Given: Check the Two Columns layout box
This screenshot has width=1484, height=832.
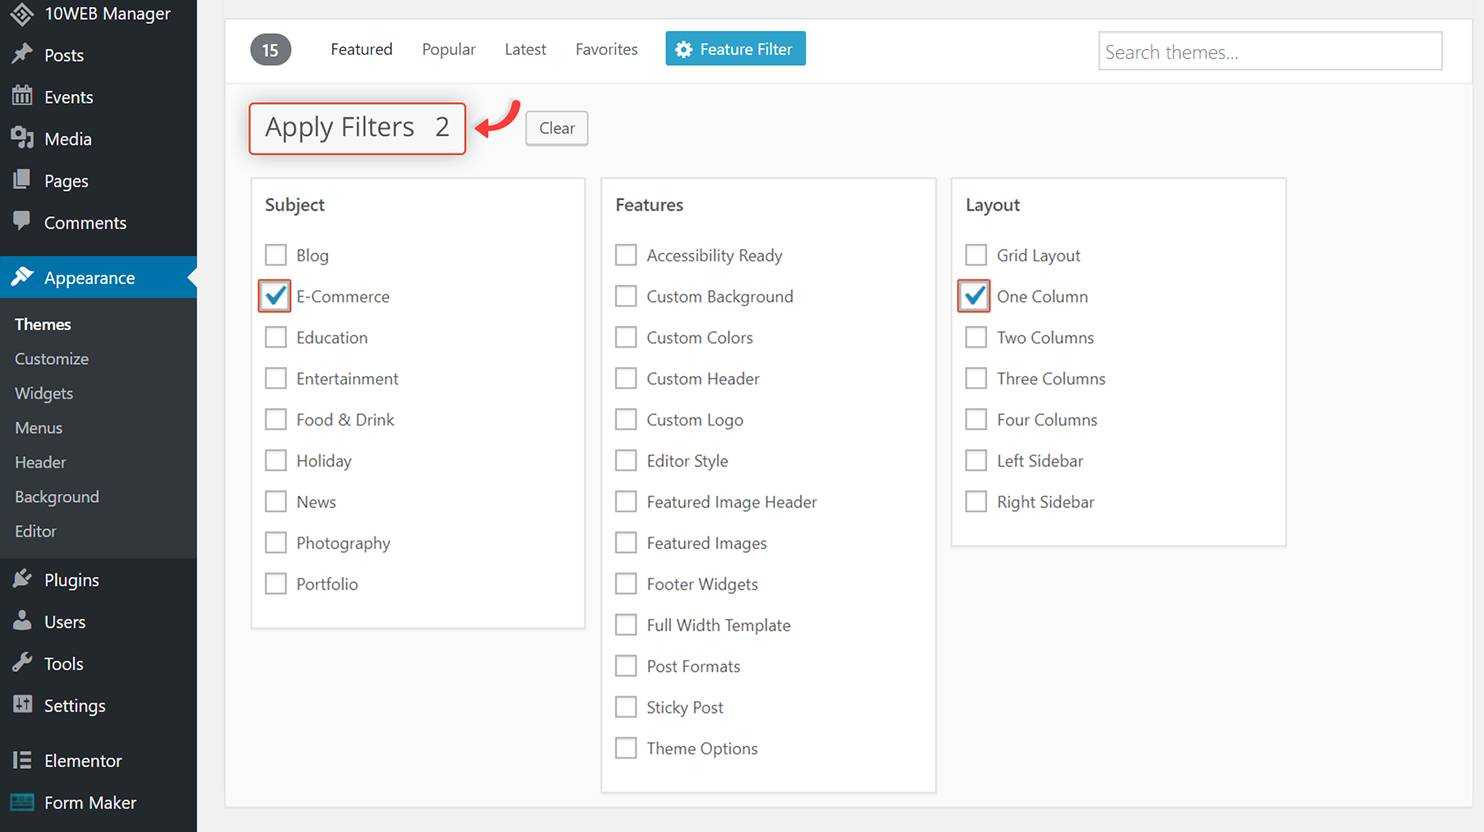Looking at the screenshot, I should pyautogui.click(x=976, y=337).
